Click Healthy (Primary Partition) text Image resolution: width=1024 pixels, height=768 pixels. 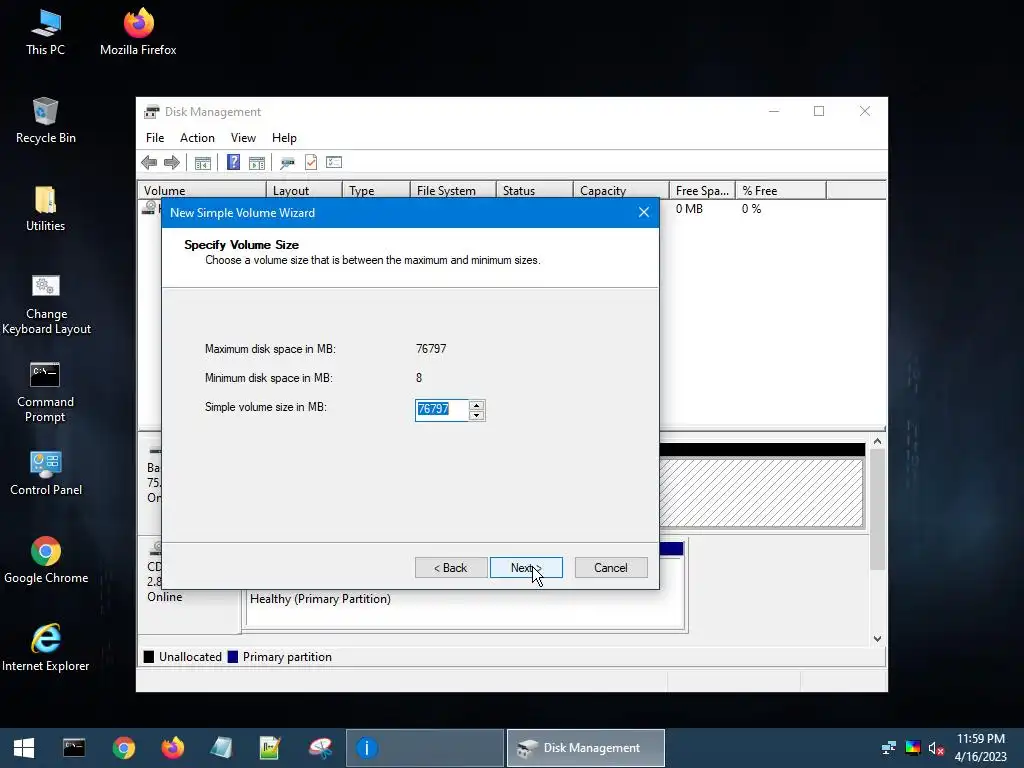(x=320, y=598)
